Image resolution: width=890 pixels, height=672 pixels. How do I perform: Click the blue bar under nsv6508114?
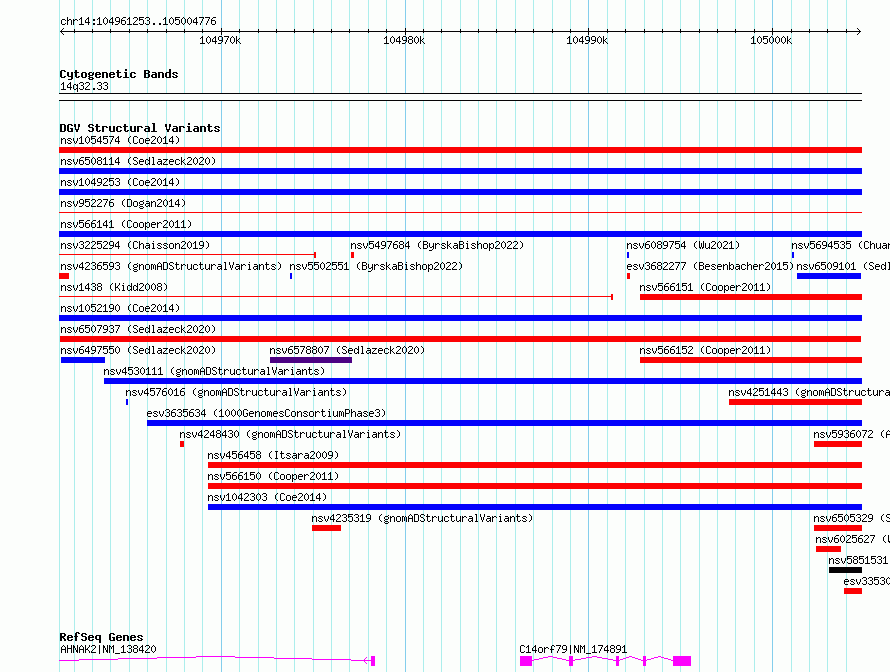[460, 171]
